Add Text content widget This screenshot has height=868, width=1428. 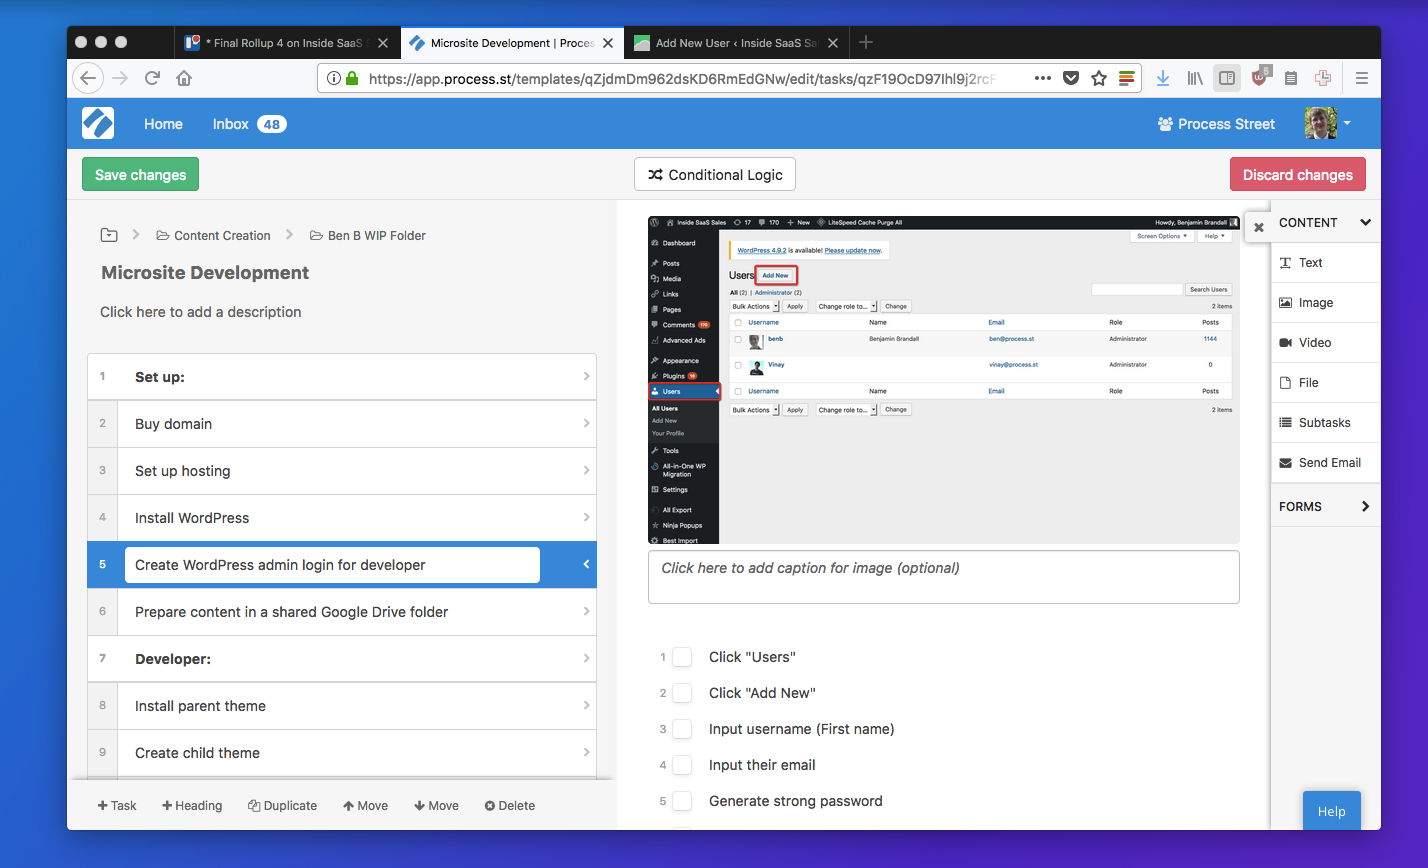[1325, 263]
